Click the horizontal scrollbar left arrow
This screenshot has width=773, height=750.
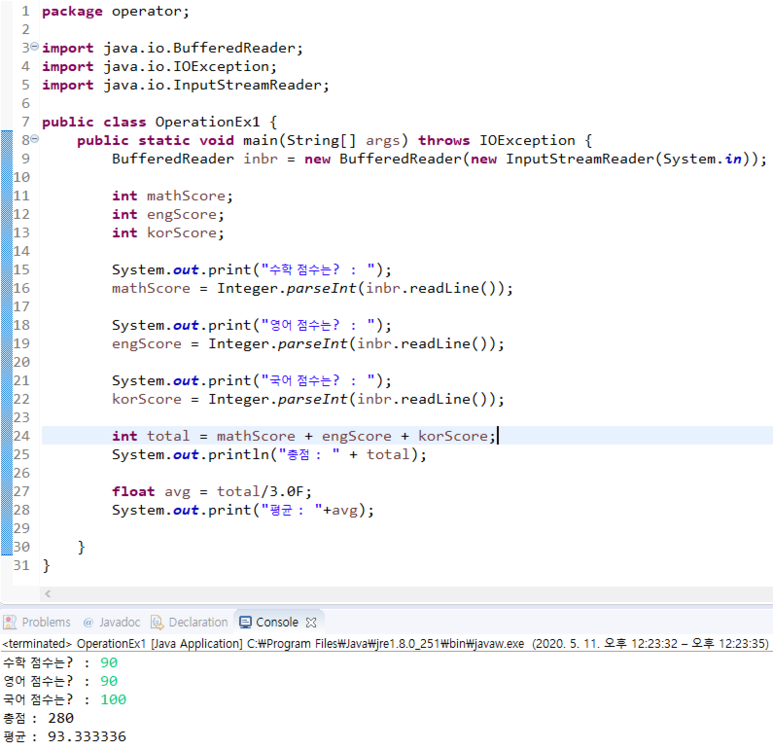point(48,594)
